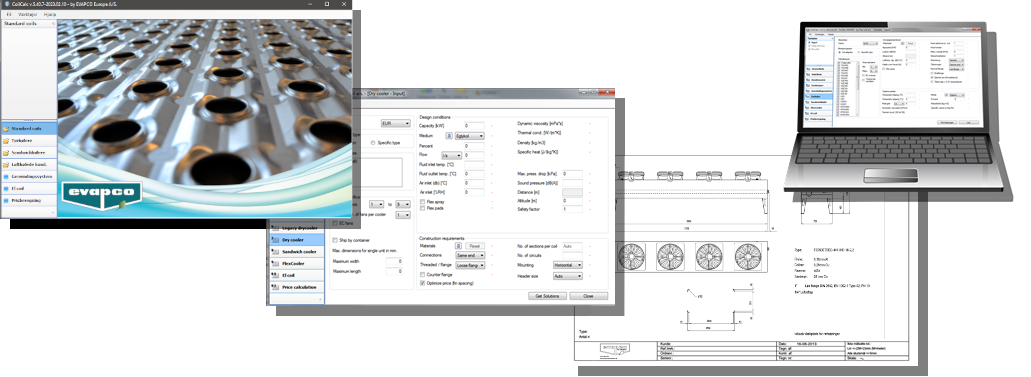The height and width of the screenshot is (377, 1031).
Task: Open the Hjælp menu
Action: tap(50, 13)
